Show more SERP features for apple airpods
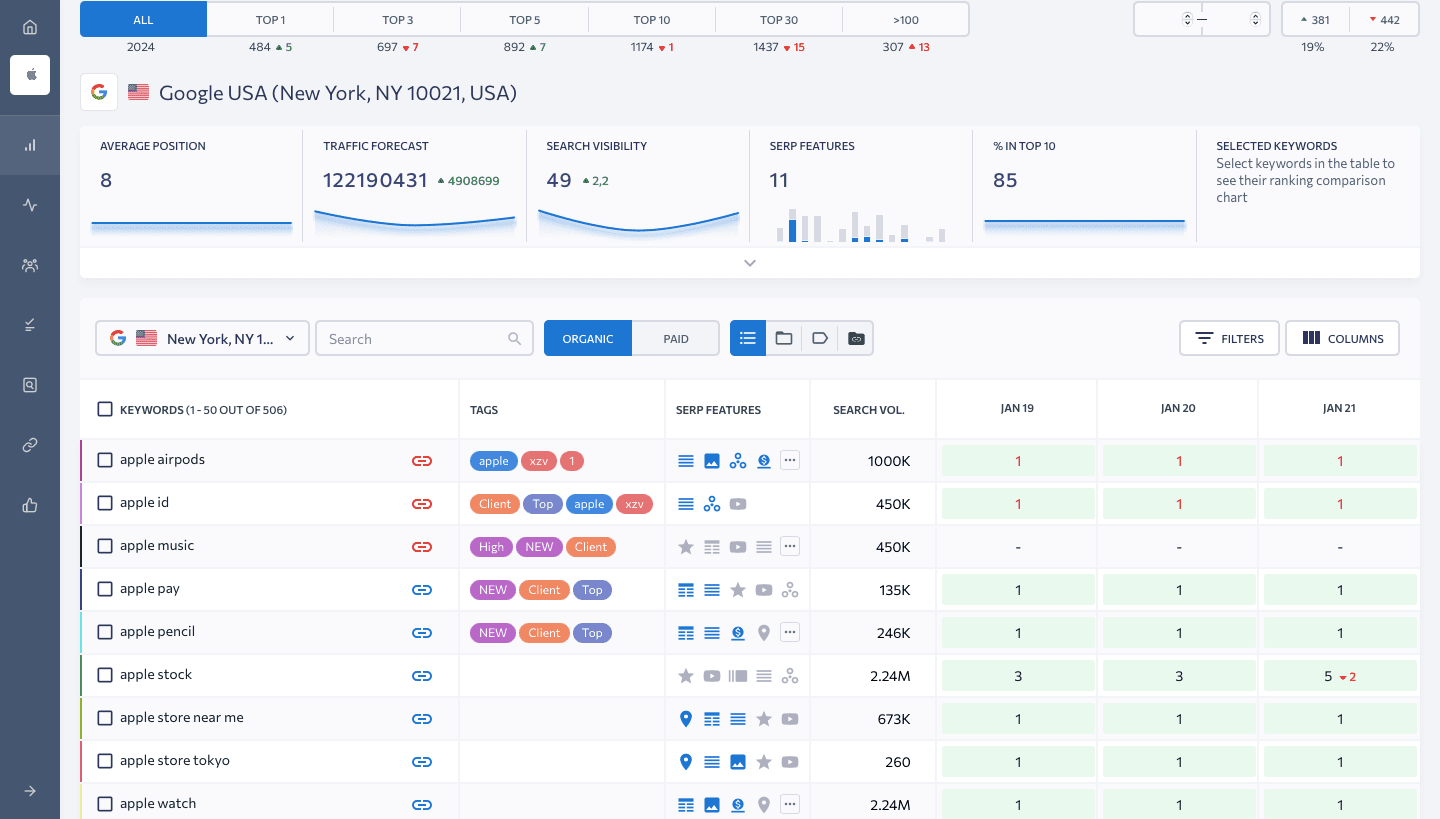1440x819 pixels. [x=790, y=461]
